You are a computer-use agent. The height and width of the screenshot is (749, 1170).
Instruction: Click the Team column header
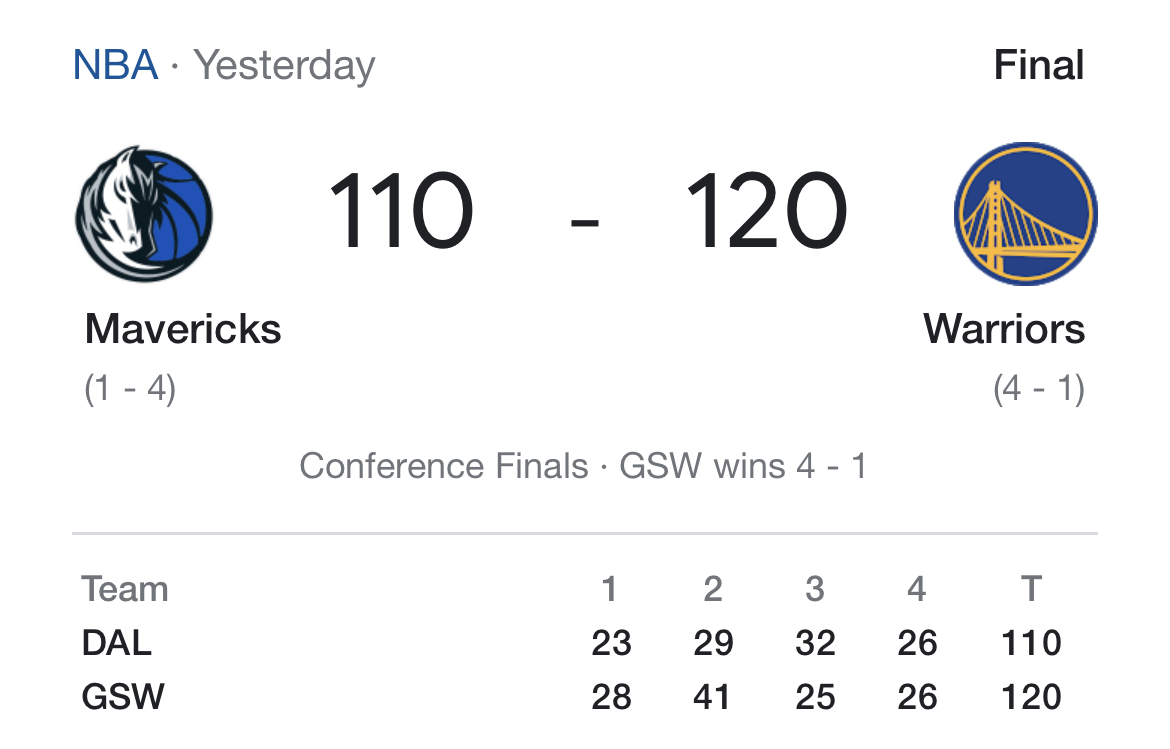point(125,589)
